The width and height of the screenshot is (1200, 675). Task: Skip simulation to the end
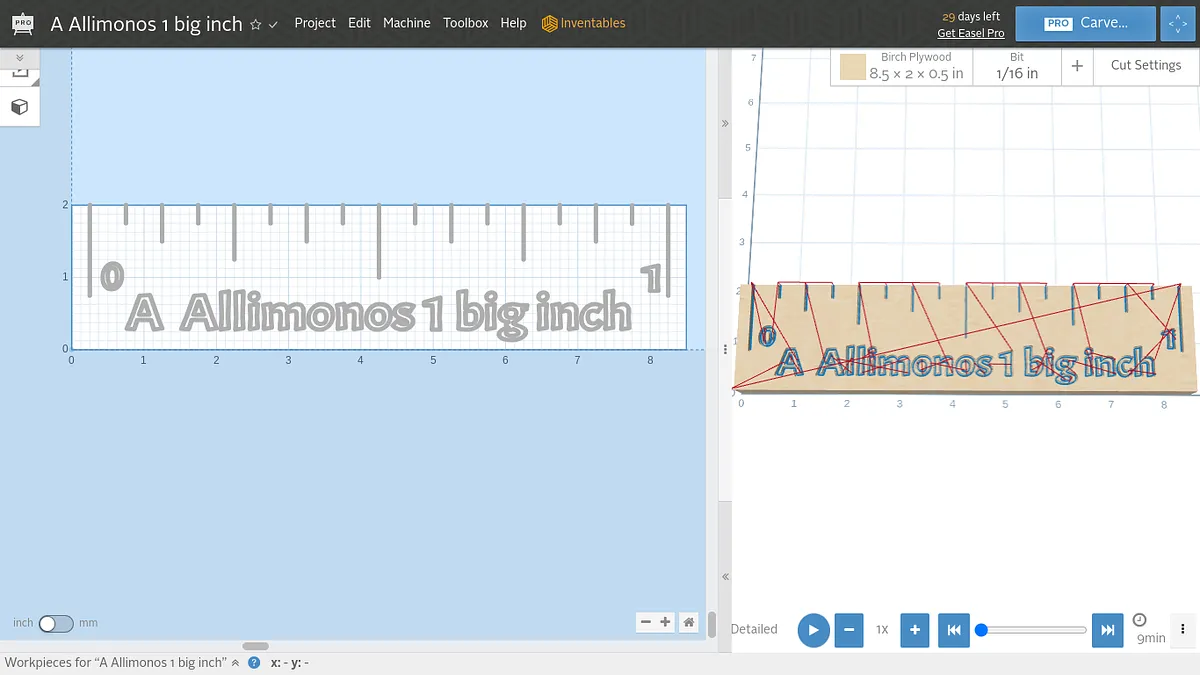point(1107,630)
